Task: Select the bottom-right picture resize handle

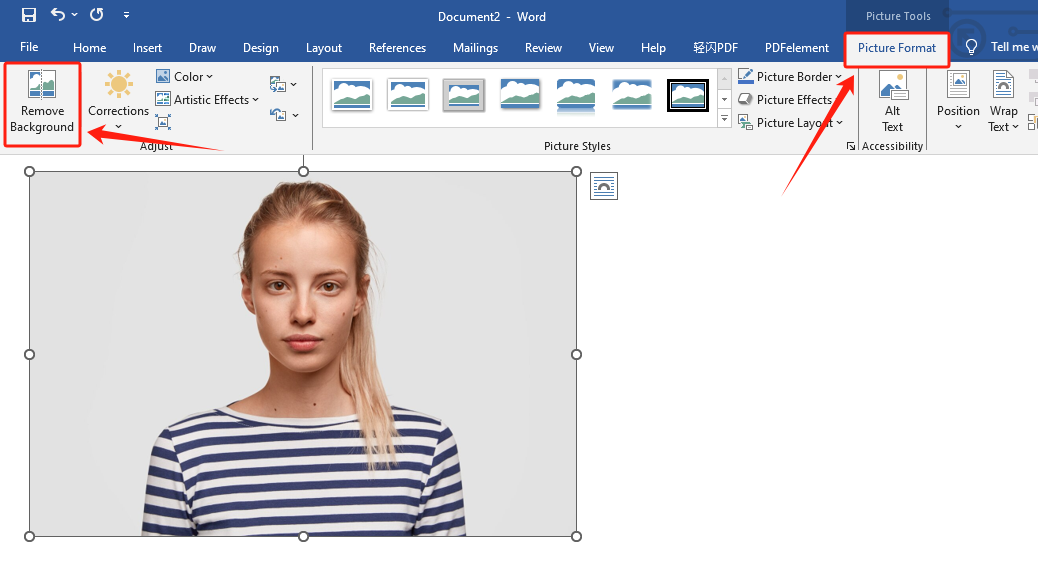Action: coord(577,536)
